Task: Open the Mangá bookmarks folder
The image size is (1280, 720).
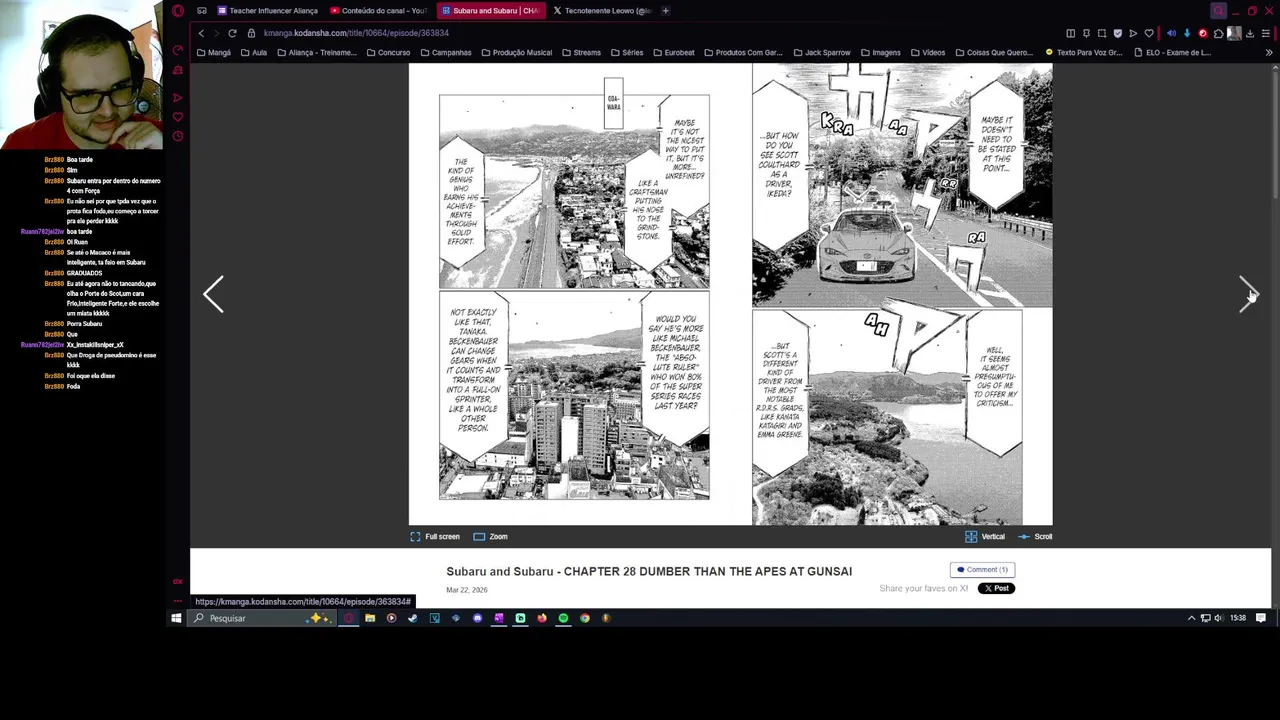Action: click(x=214, y=52)
